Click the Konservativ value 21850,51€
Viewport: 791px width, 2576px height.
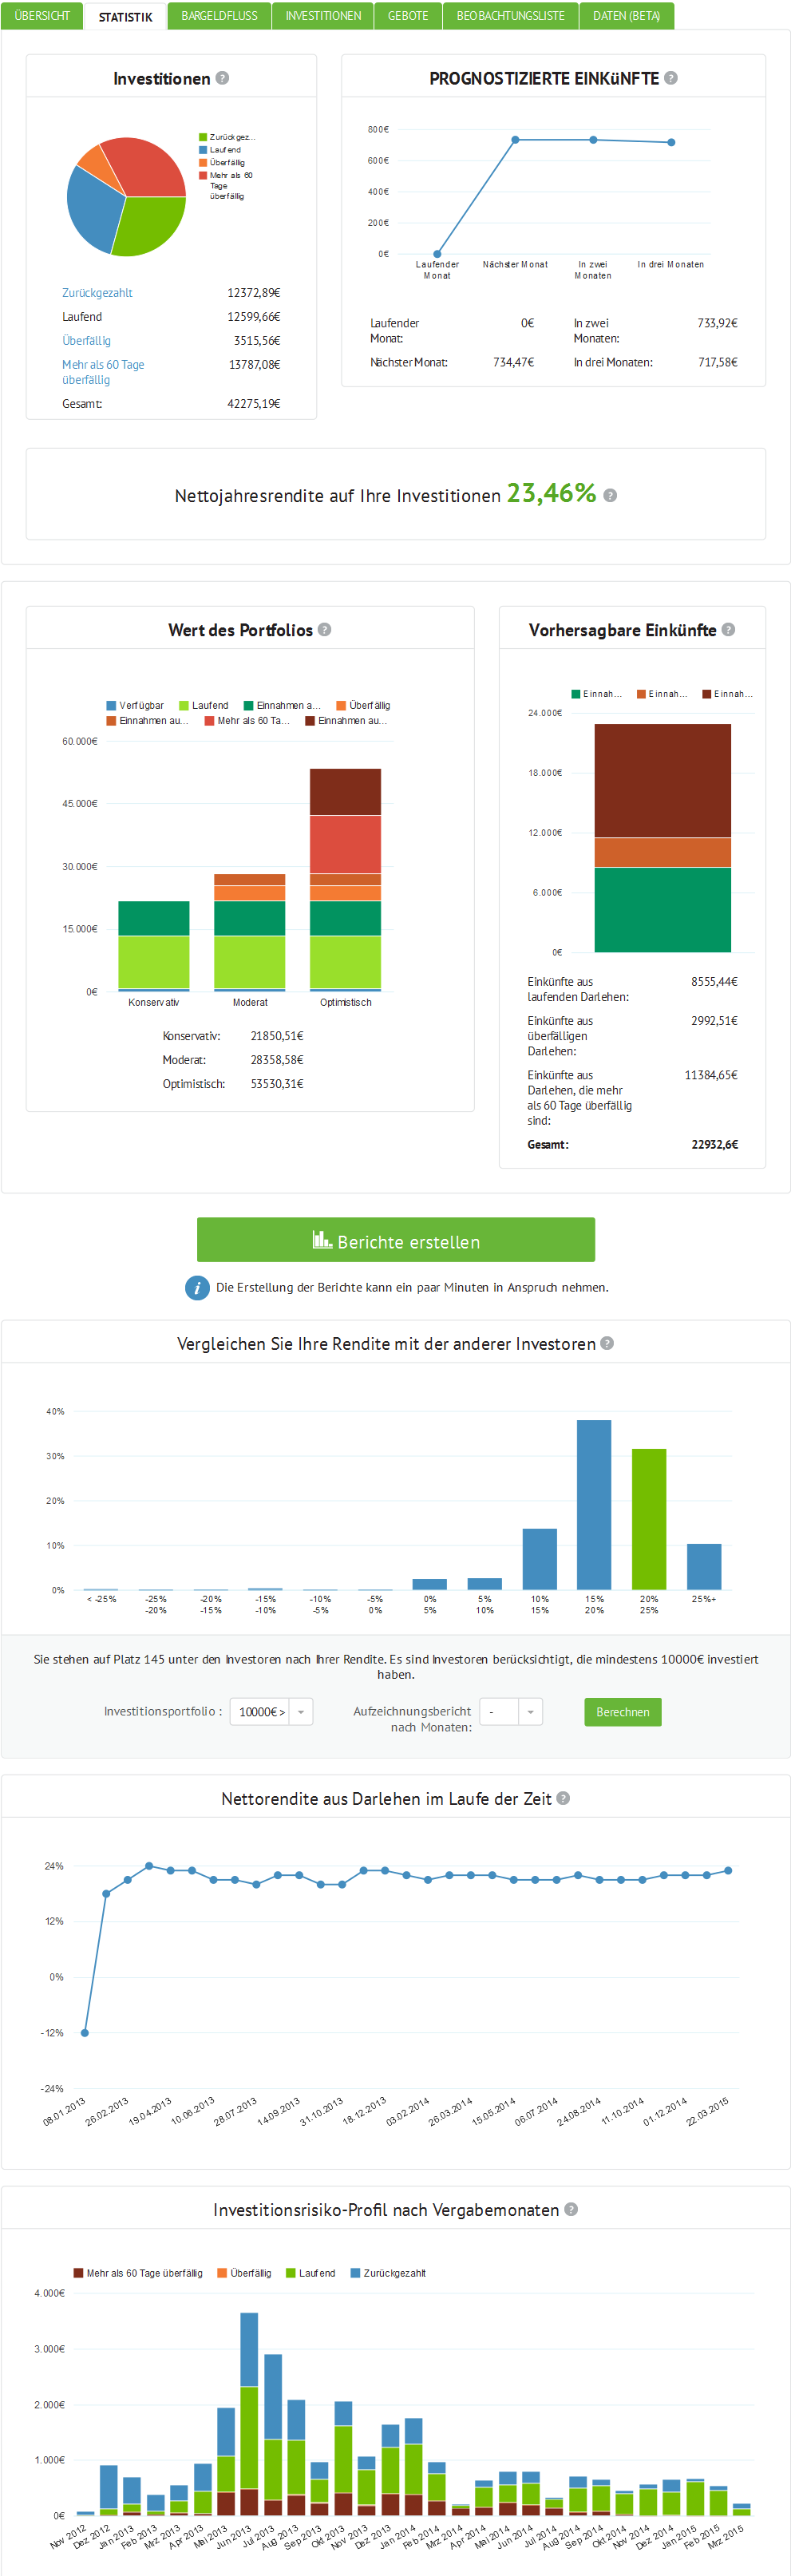[x=277, y=1036]
